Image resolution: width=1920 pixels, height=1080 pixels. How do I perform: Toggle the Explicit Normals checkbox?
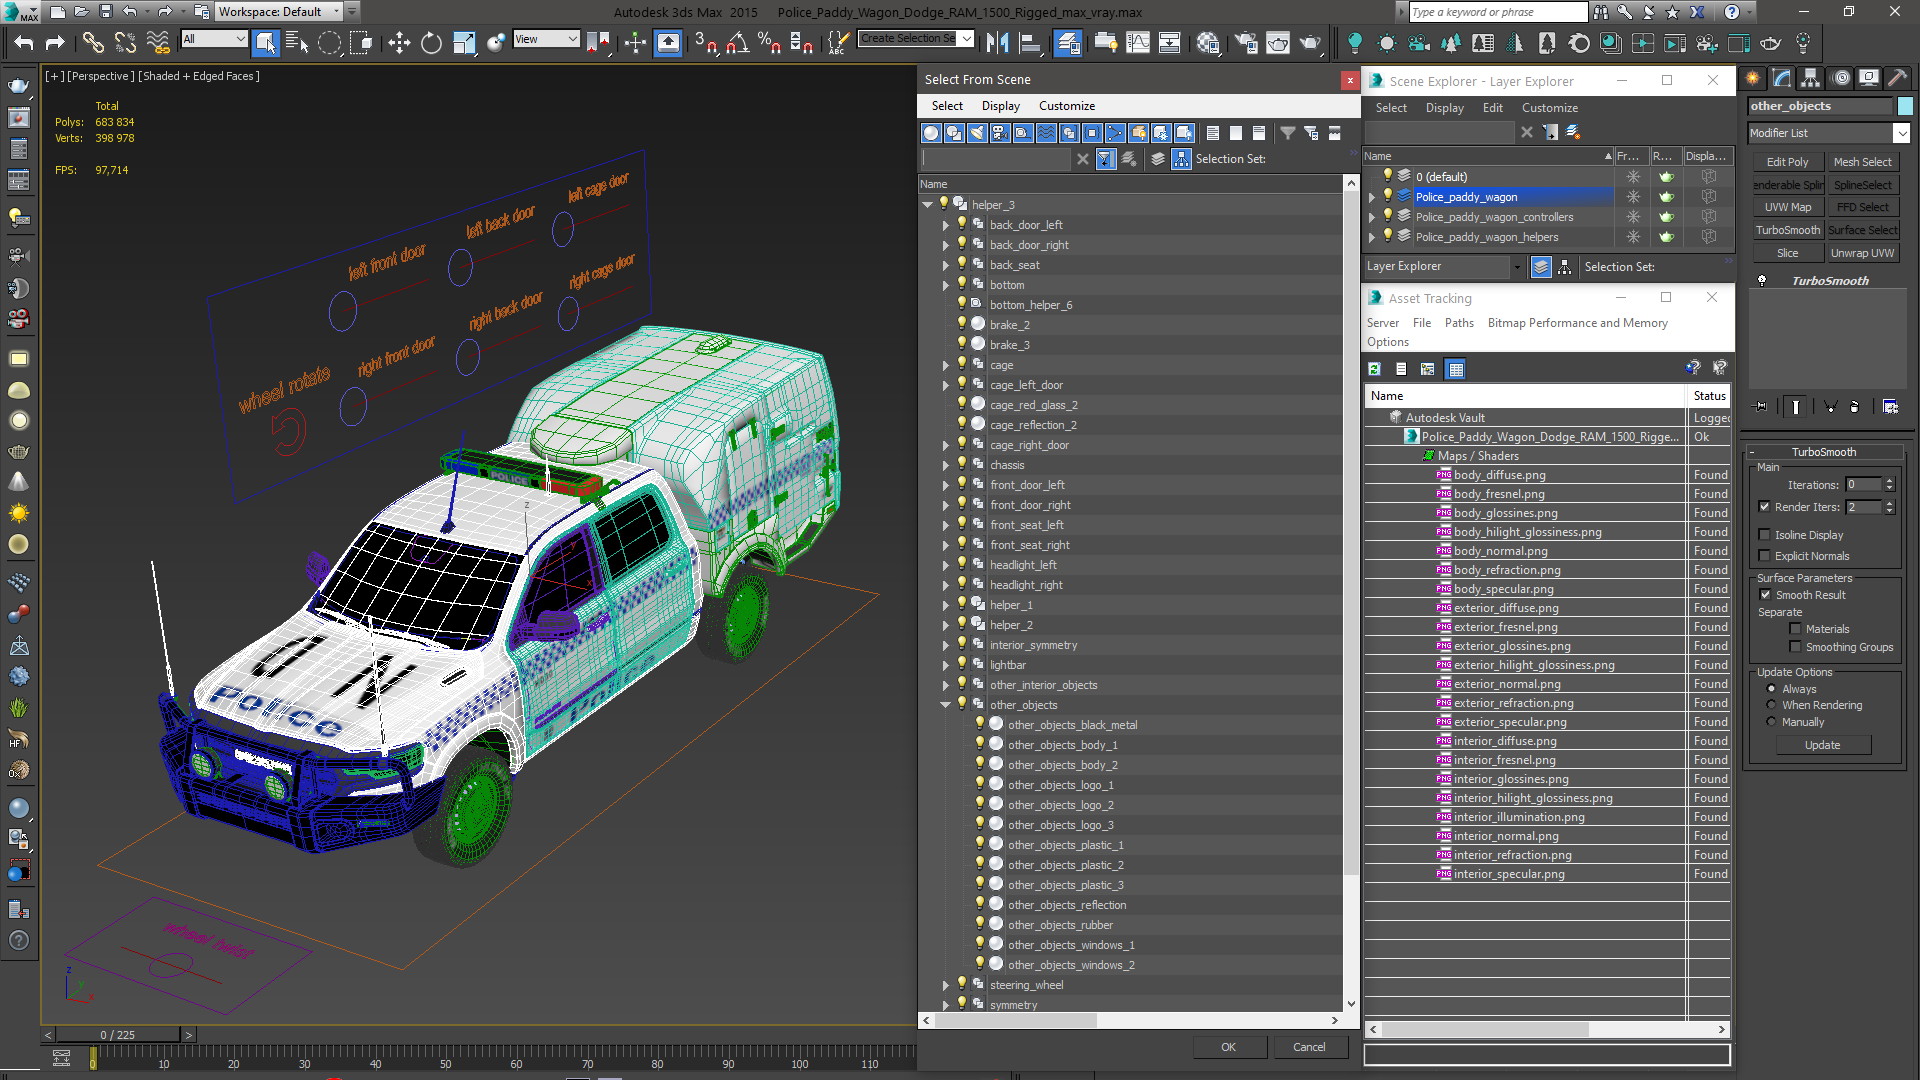1764,556
